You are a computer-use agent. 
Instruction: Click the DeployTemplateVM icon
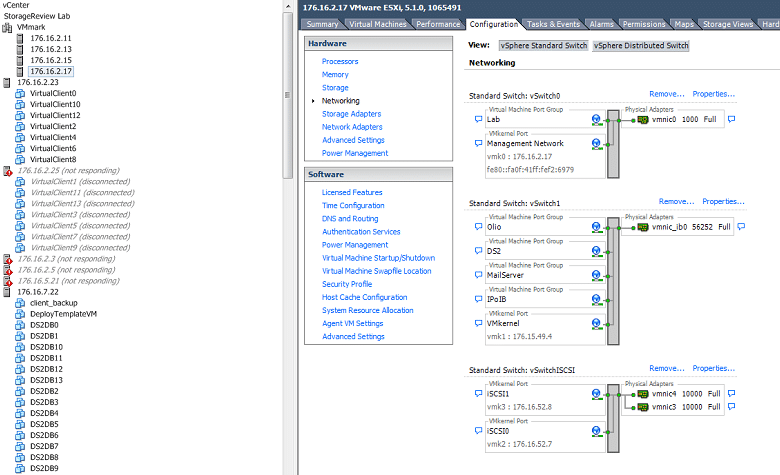click(20, 314)
